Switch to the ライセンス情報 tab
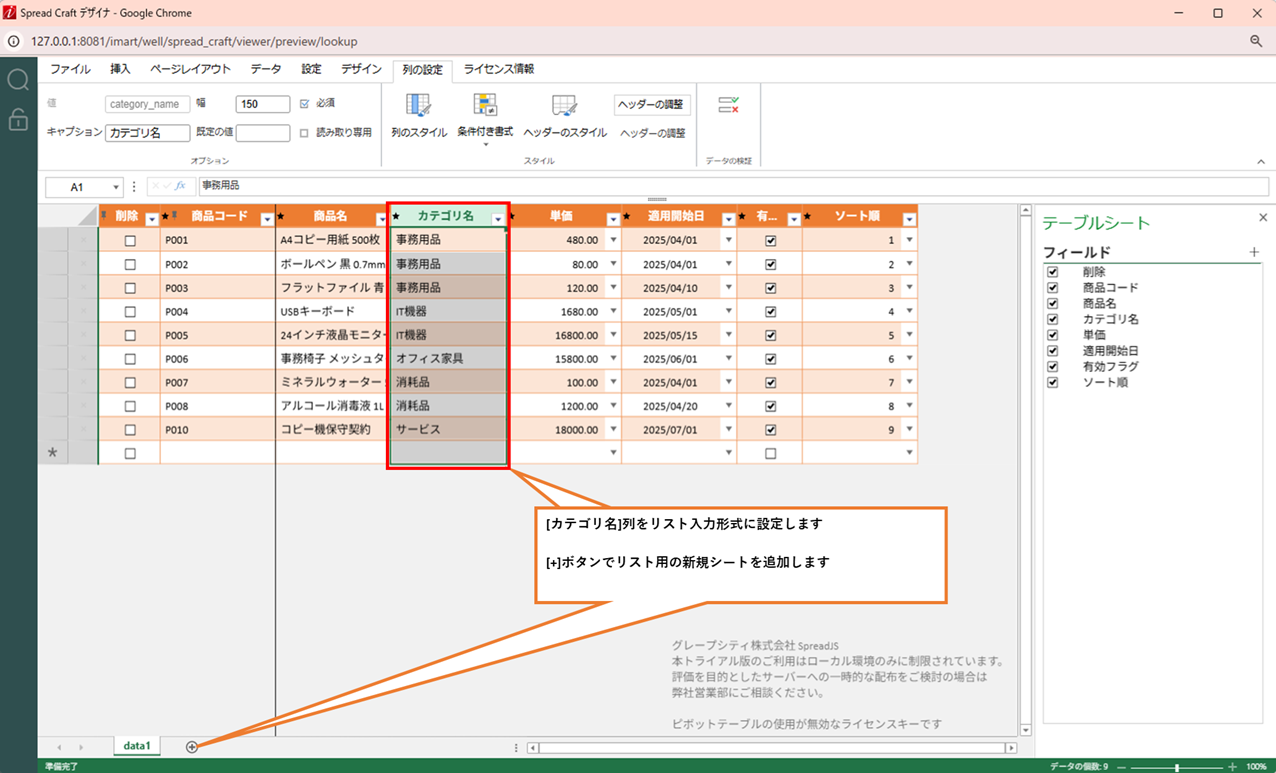Image resolution: width=1276 pixels, height=773 pixels. (x=498, y=69)
